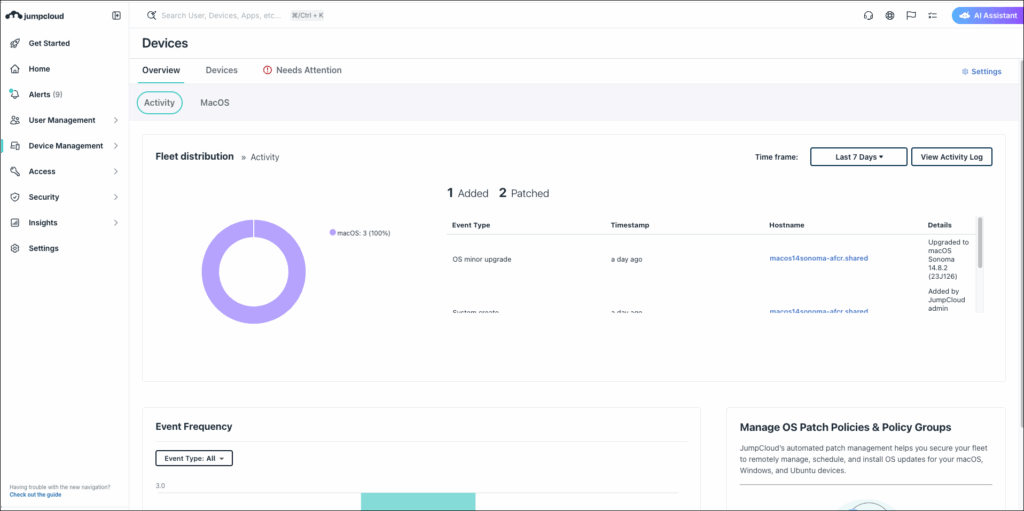Image resolution: width=1024 pixels, height=511 pixels.
Task: Click the Alerts bell icon in sidebar
Action: (15, 94)
